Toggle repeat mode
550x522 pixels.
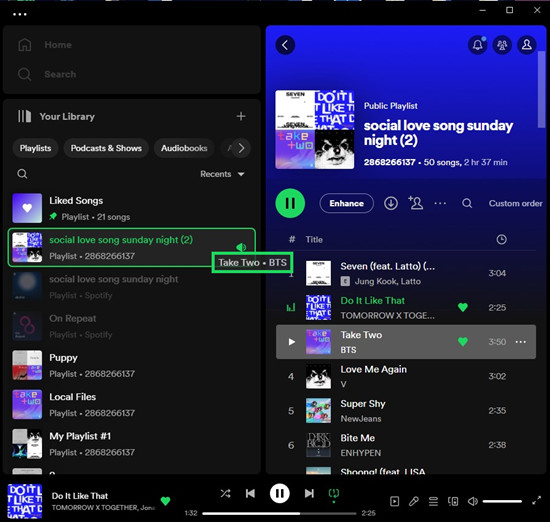pyautogui.click(x=334, y=494)
